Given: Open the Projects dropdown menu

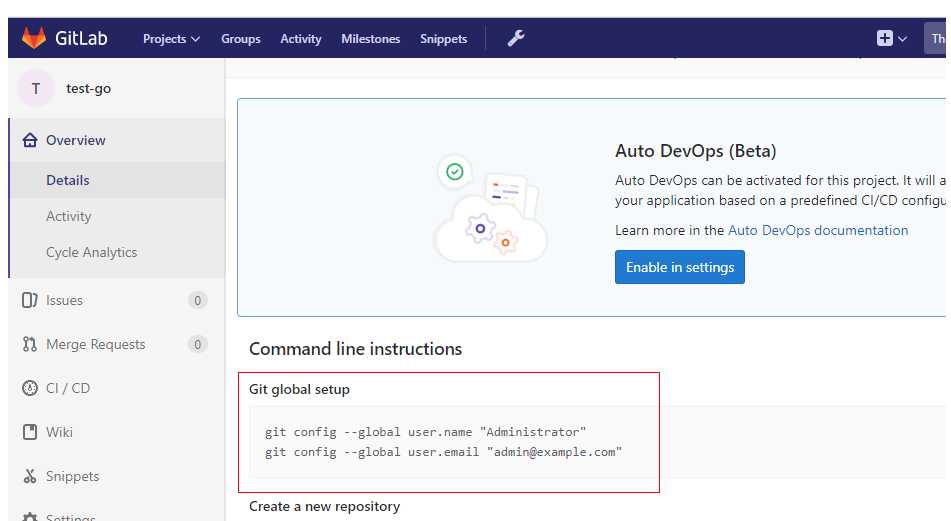Looking at the screenshot, I should click(x=171, y=39).
